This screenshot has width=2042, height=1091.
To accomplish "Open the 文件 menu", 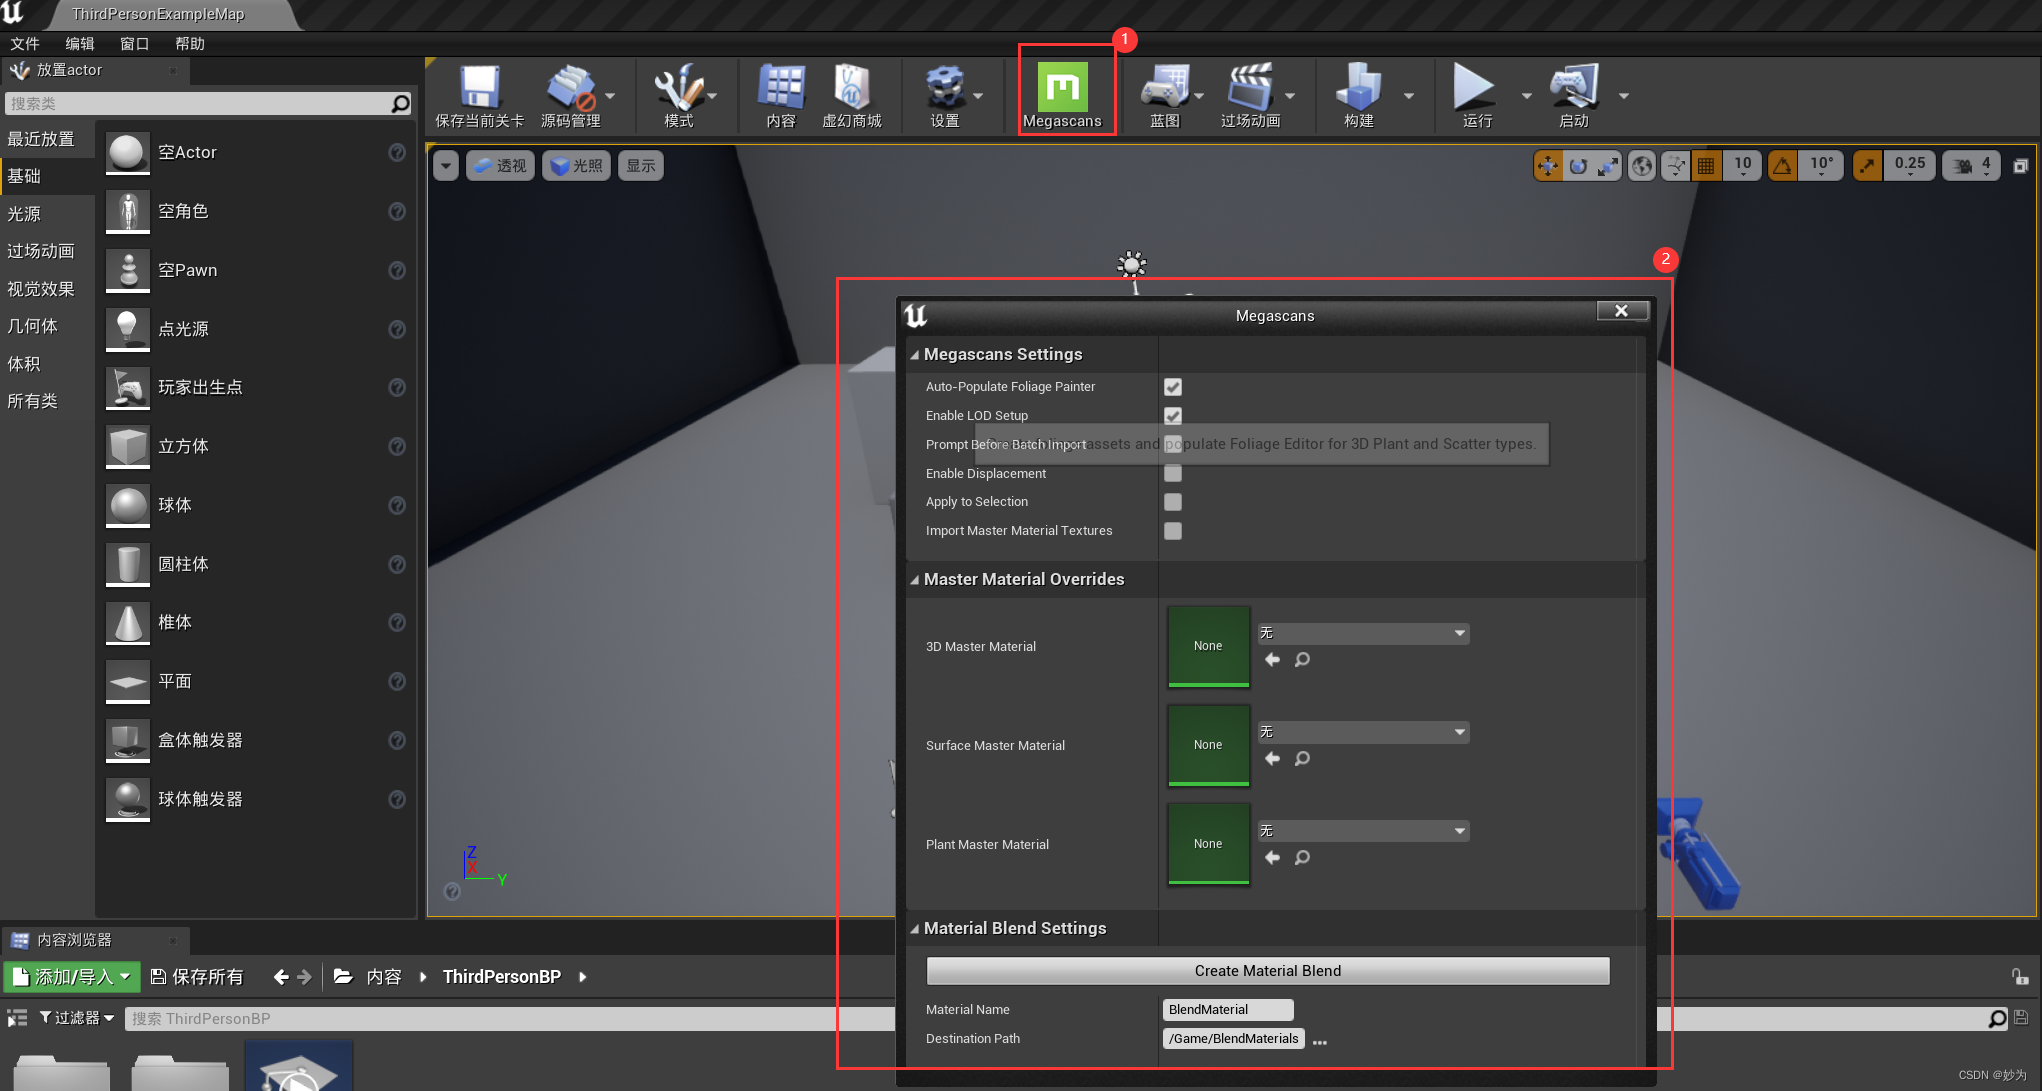I will point(25,44).
